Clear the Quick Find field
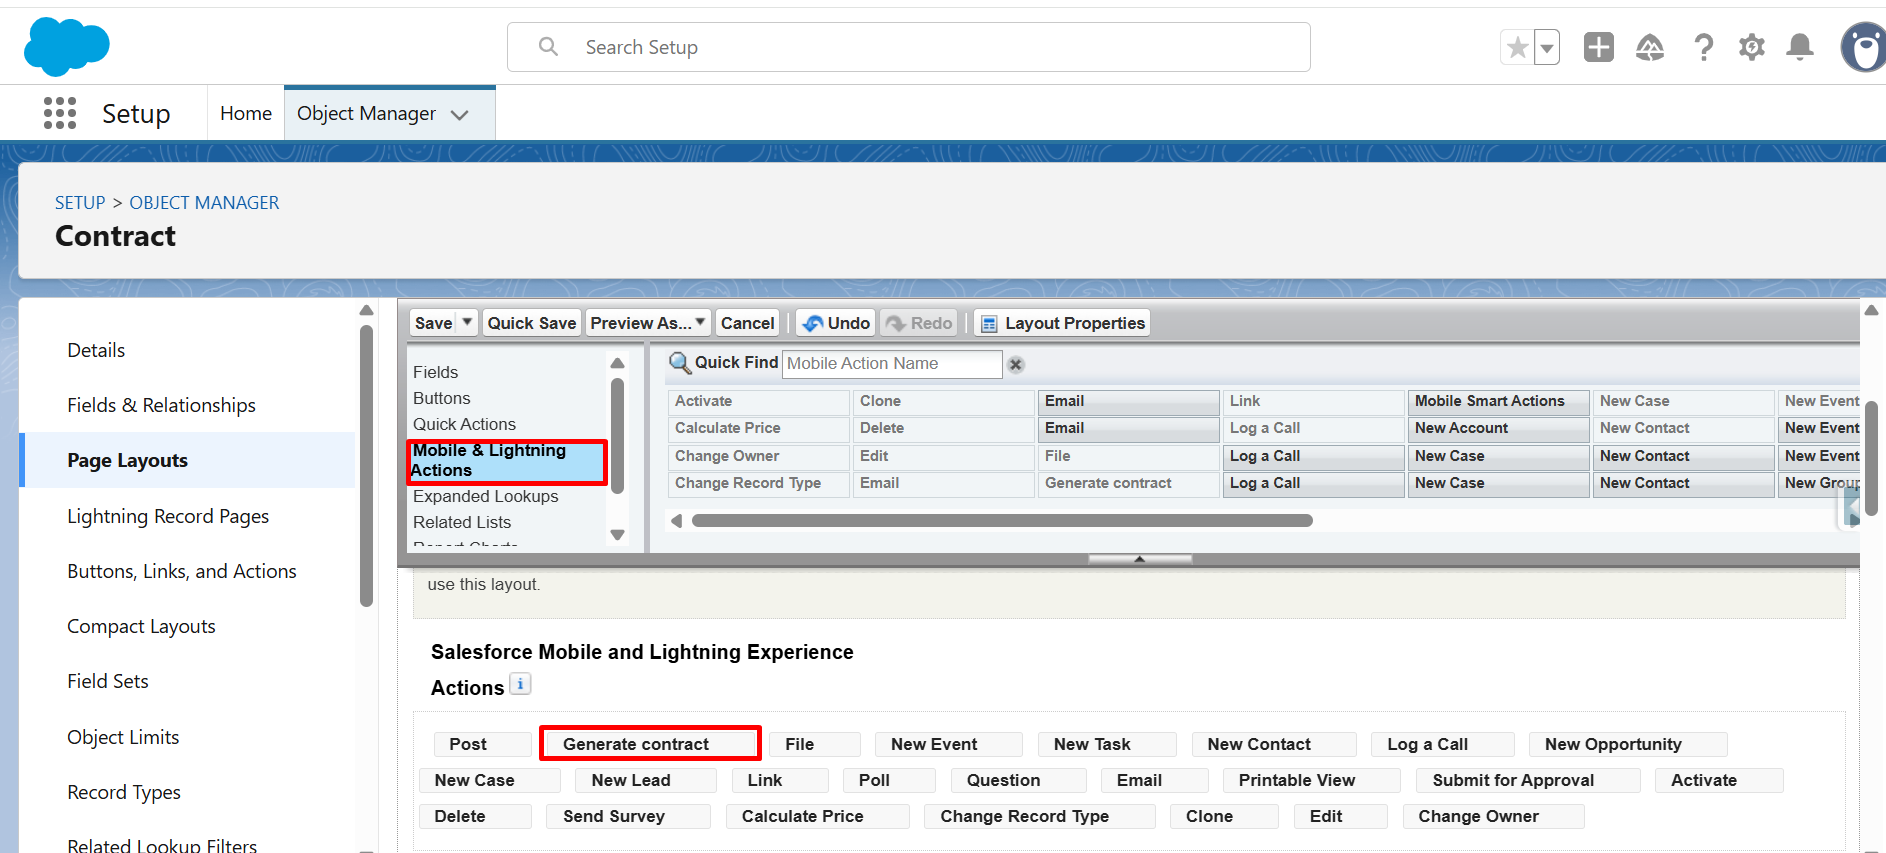 coord(1015,364)
